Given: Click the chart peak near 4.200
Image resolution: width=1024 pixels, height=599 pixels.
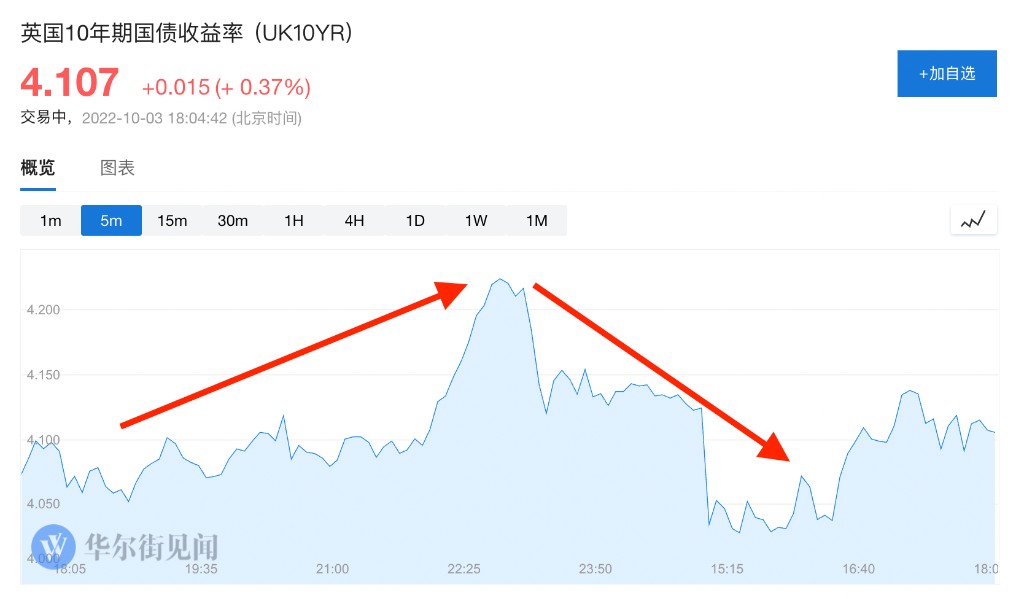Looking at the screenshot, I should click(500, 280).
